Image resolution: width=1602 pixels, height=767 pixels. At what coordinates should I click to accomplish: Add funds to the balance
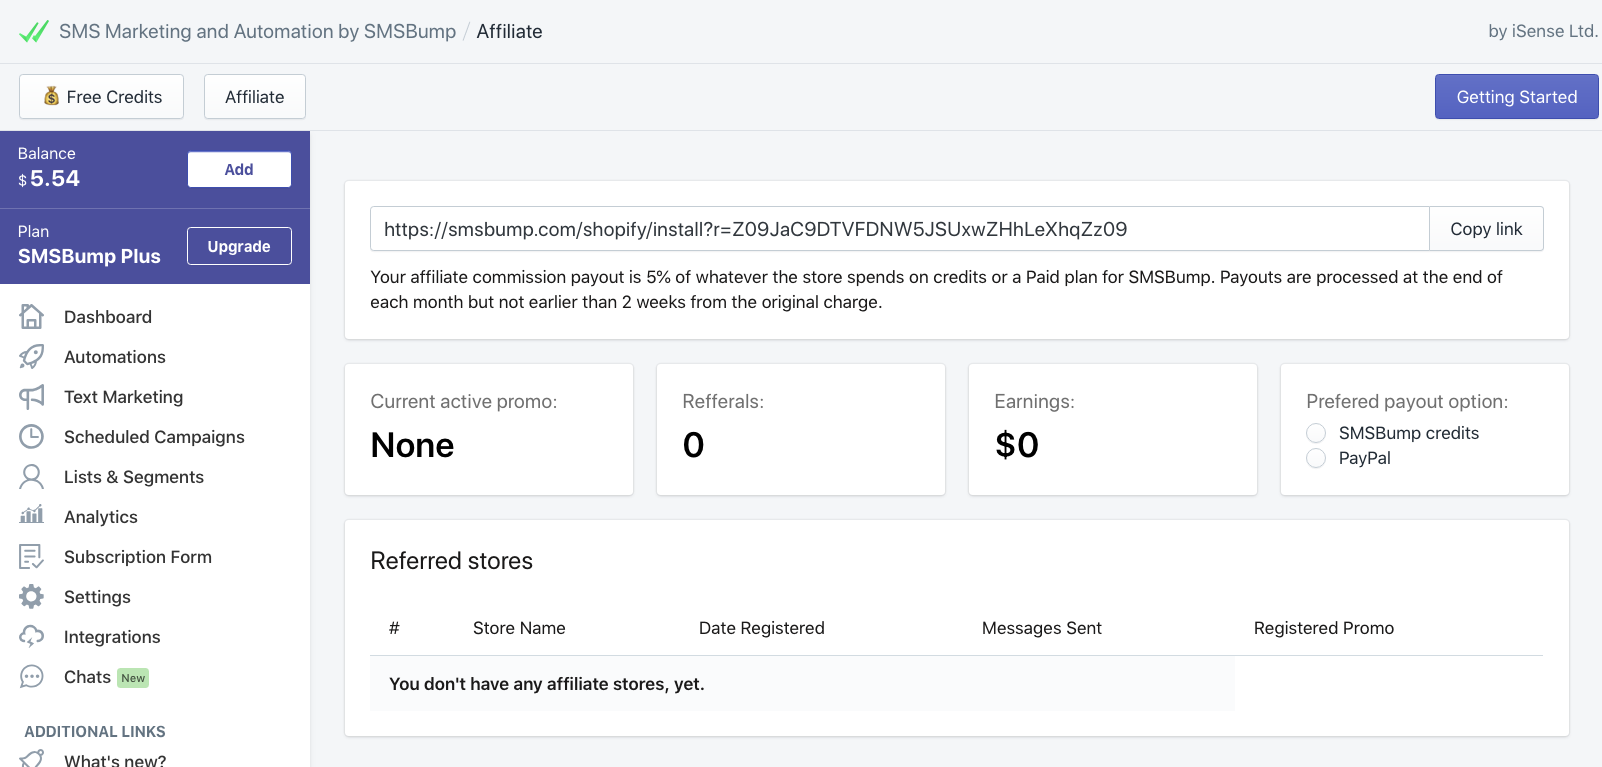tap(239, 170)
